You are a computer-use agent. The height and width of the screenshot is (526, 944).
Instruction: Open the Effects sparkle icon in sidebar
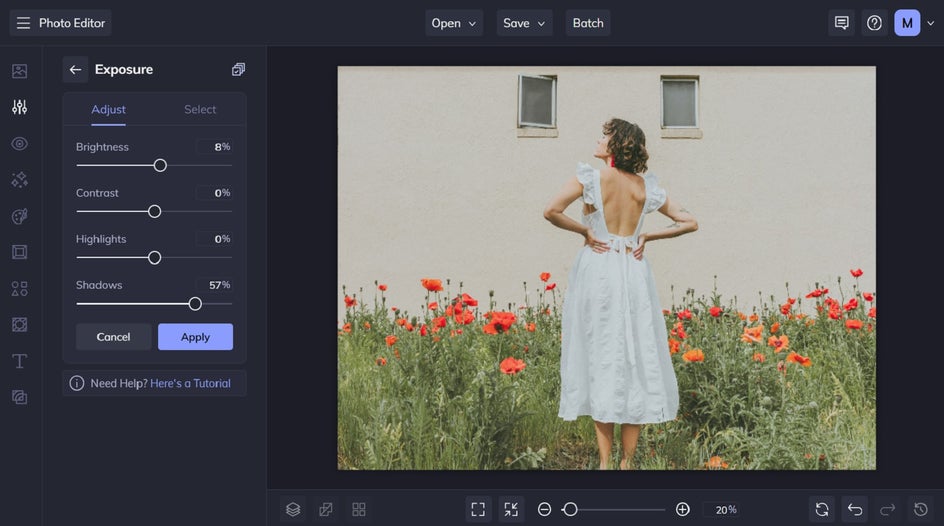coord(19,180)
